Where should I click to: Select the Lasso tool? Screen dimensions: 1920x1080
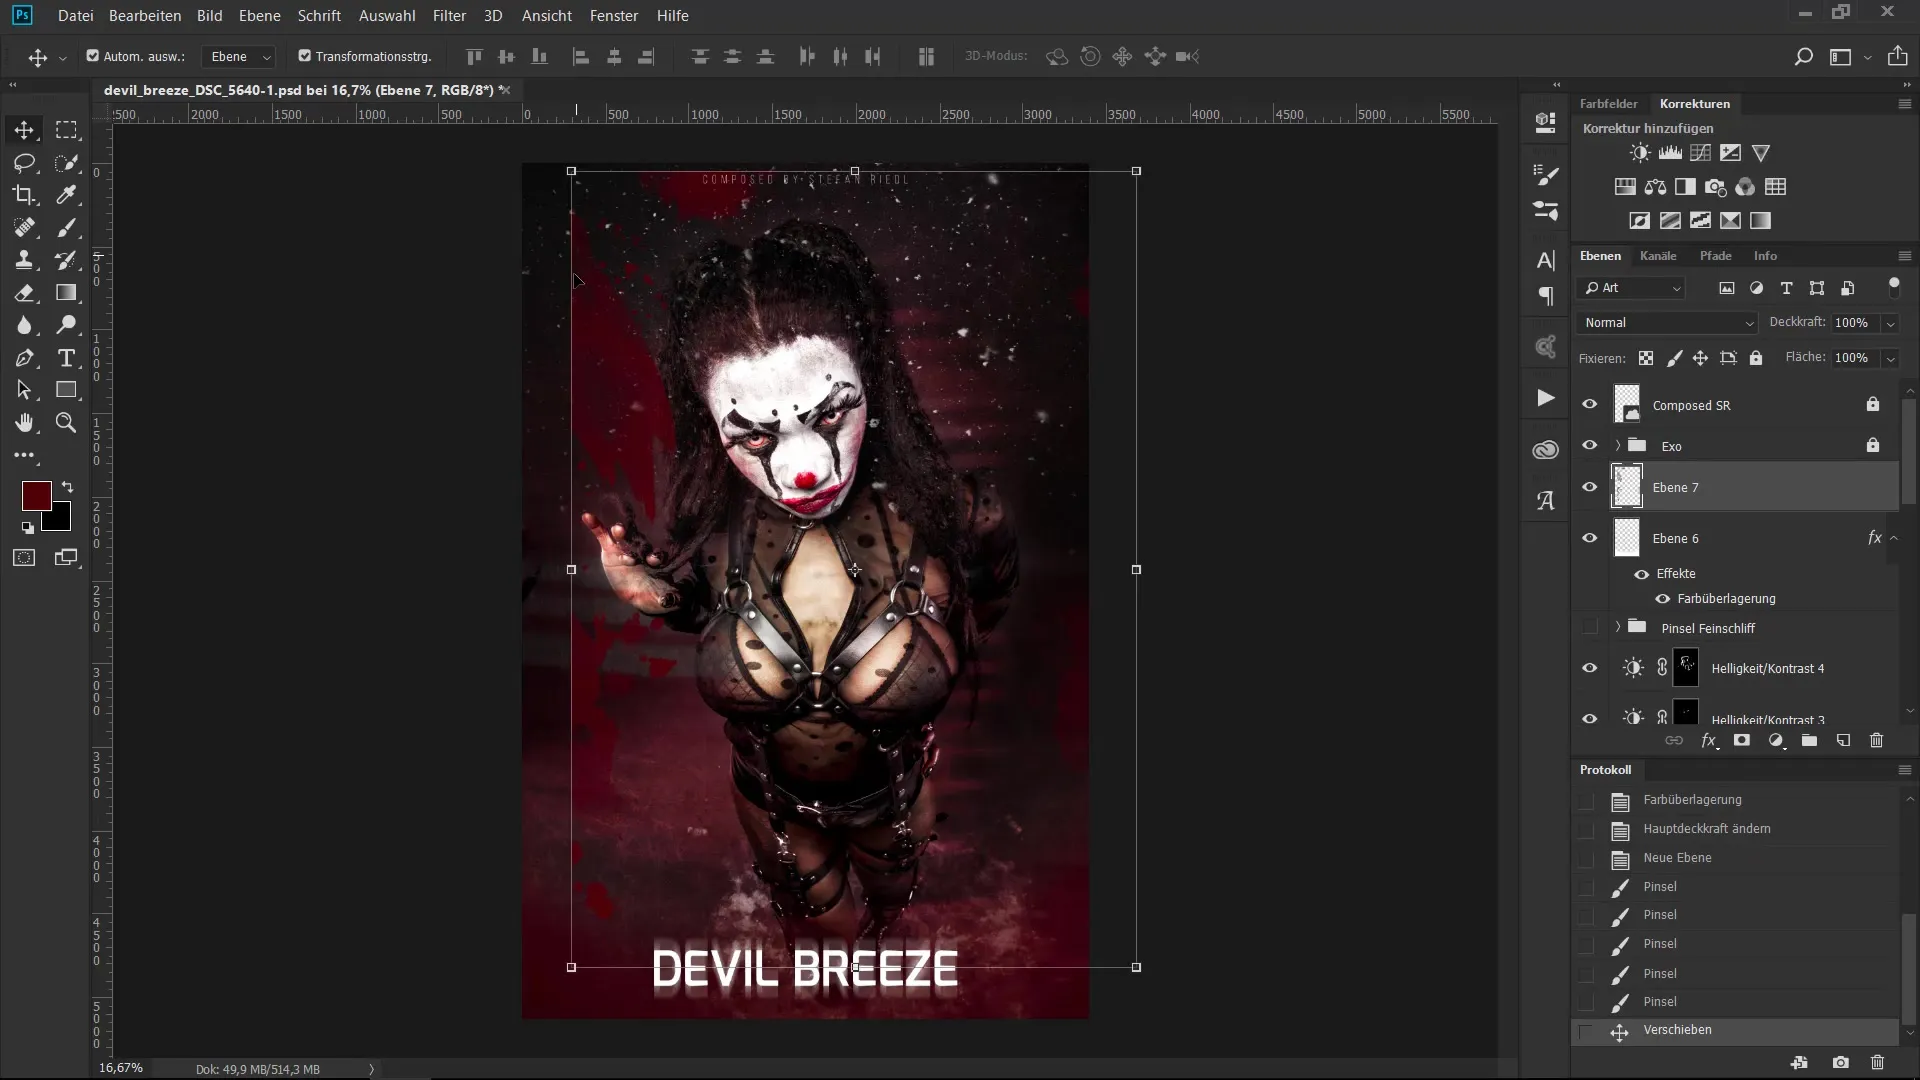[x=24, y=163]
